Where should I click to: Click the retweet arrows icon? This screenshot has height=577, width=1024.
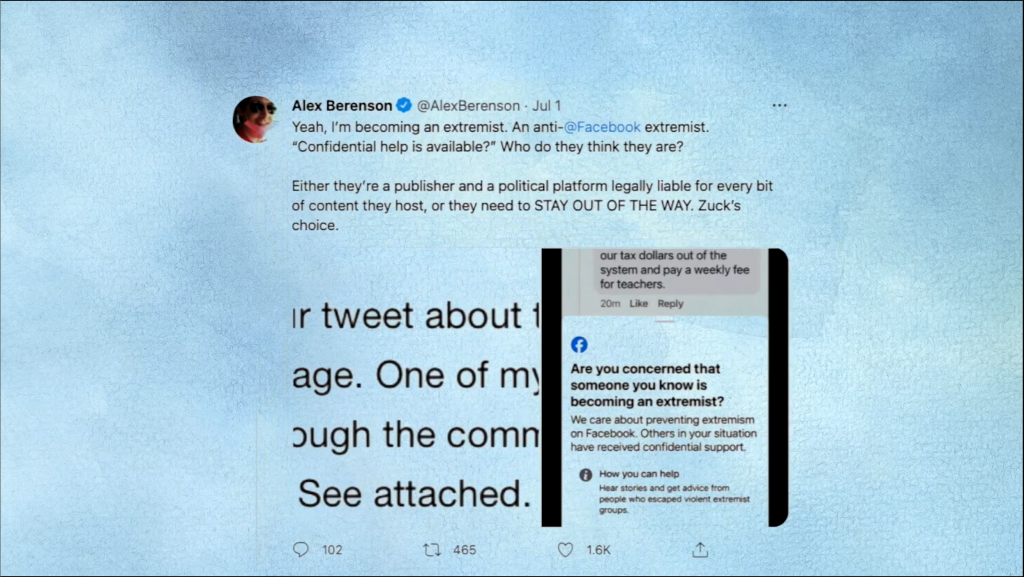click(x=432, y=550)
